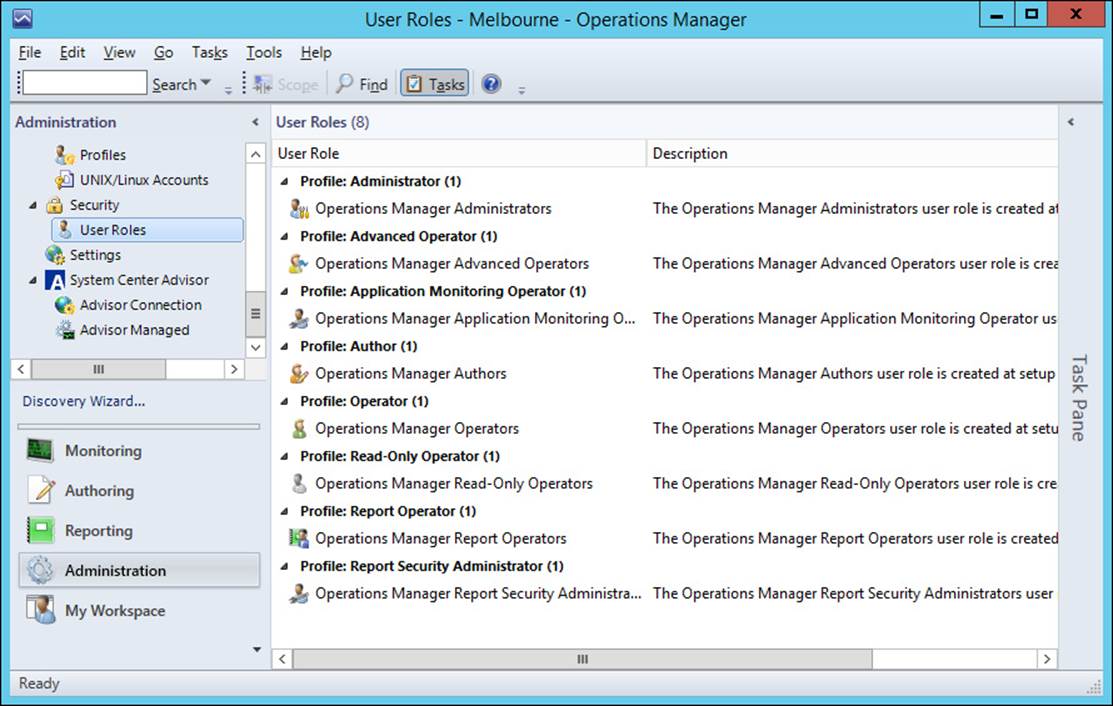Click the Monitoring workspace icon
The width and height of the screenshot is (1113, 706).
coord(40,450)
